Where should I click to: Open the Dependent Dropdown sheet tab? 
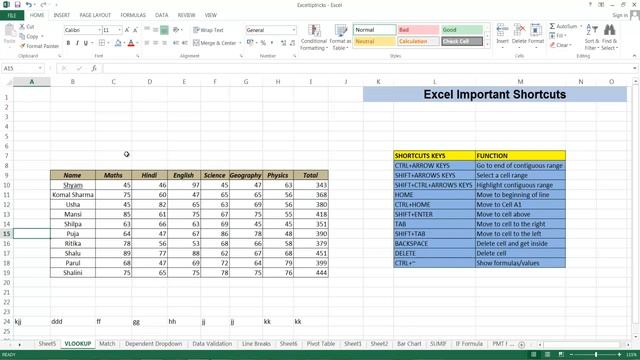coord(153,344)
